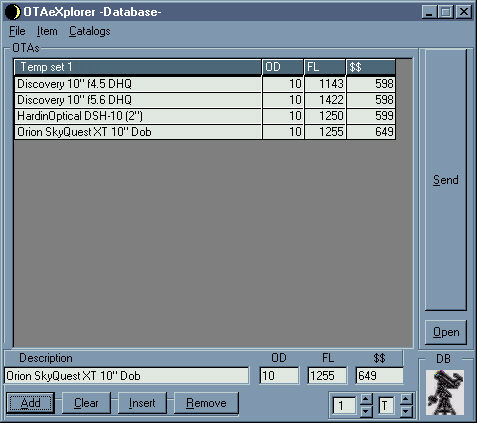Click the field showing T

tap(386, 406)
